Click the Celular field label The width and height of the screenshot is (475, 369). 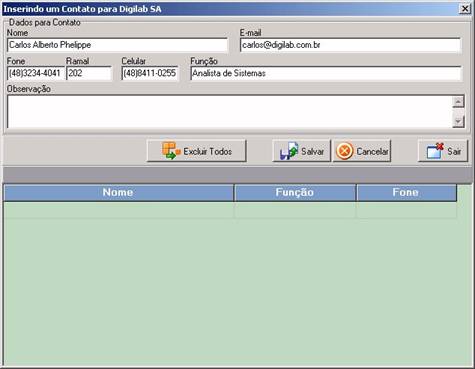point(133,61)
